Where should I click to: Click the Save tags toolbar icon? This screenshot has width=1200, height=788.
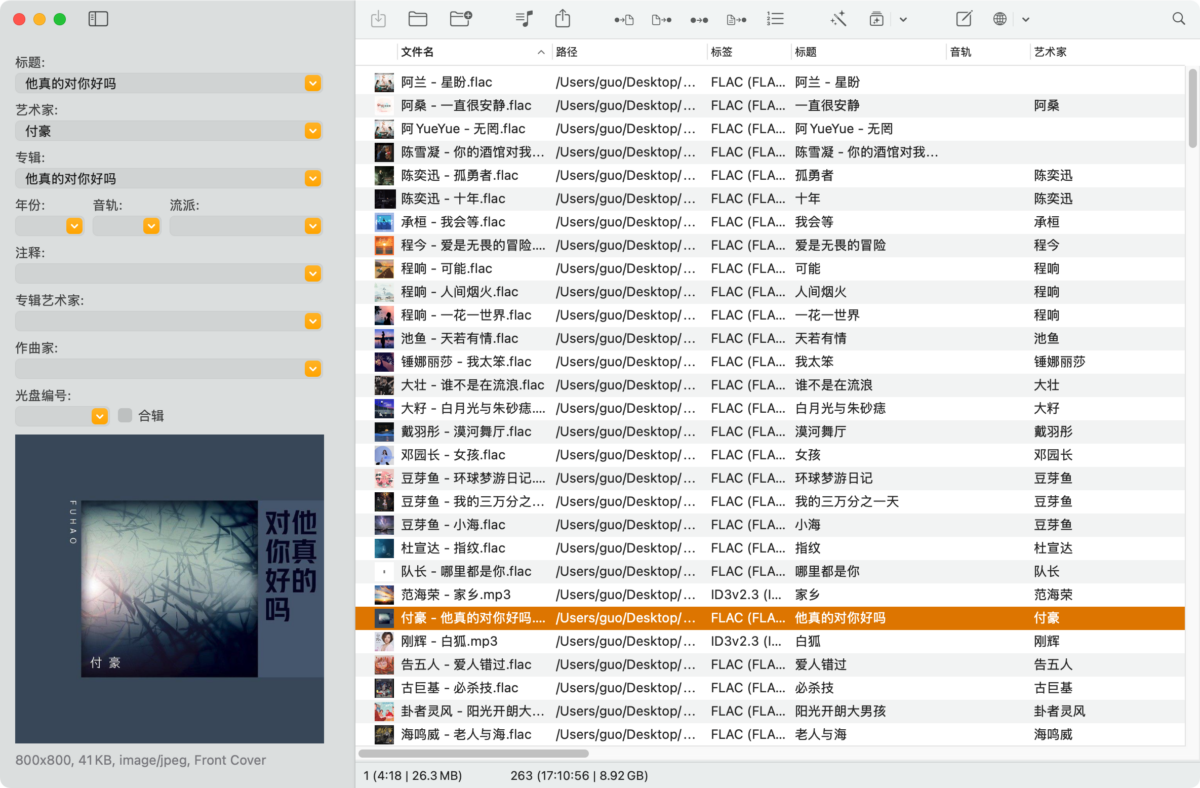[378, 19]
